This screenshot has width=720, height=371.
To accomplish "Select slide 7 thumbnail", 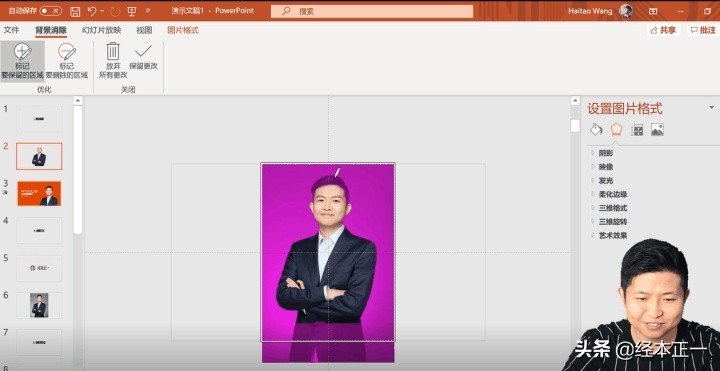I will coord(39,342).
